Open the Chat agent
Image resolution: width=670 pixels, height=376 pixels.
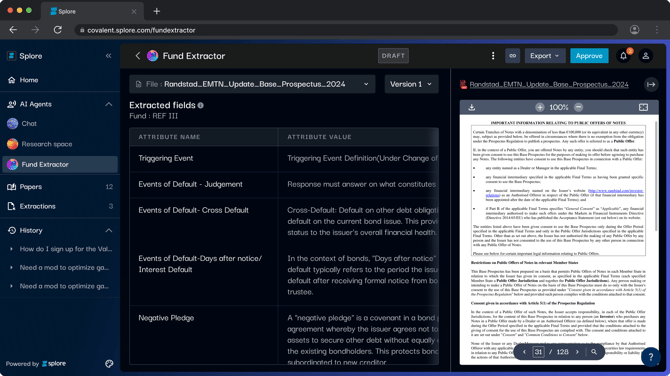pos(60,123)
